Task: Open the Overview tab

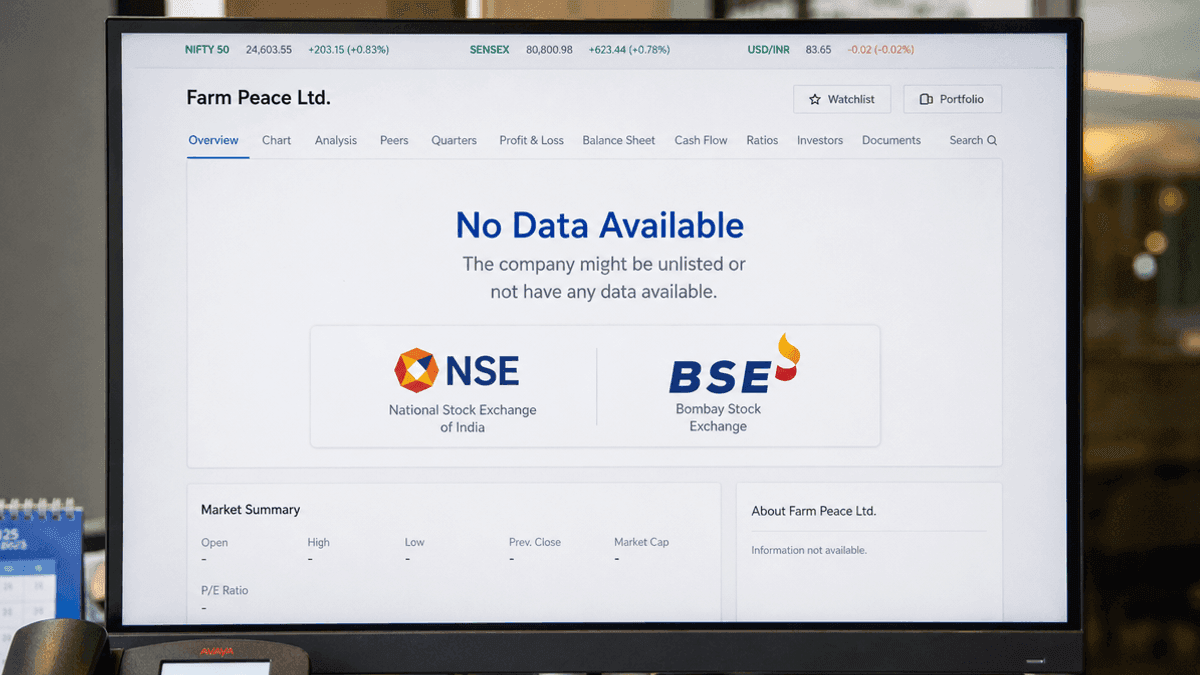Action: (214, 140)
